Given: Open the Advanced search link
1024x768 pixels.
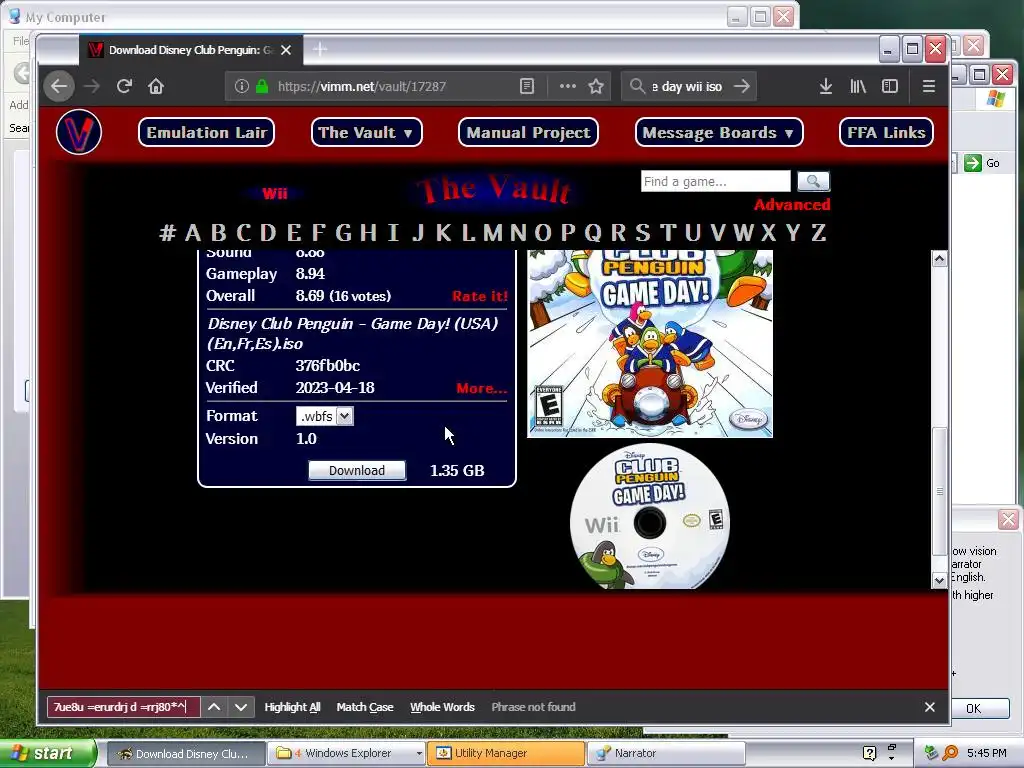Looking at the screenshot, I should 792,204.
